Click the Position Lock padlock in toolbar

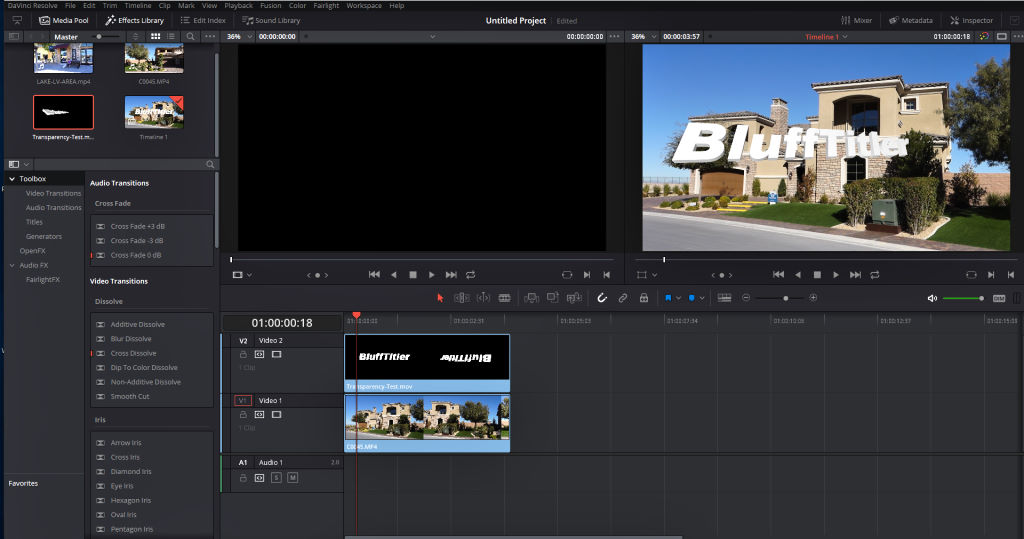click(643, 298)
